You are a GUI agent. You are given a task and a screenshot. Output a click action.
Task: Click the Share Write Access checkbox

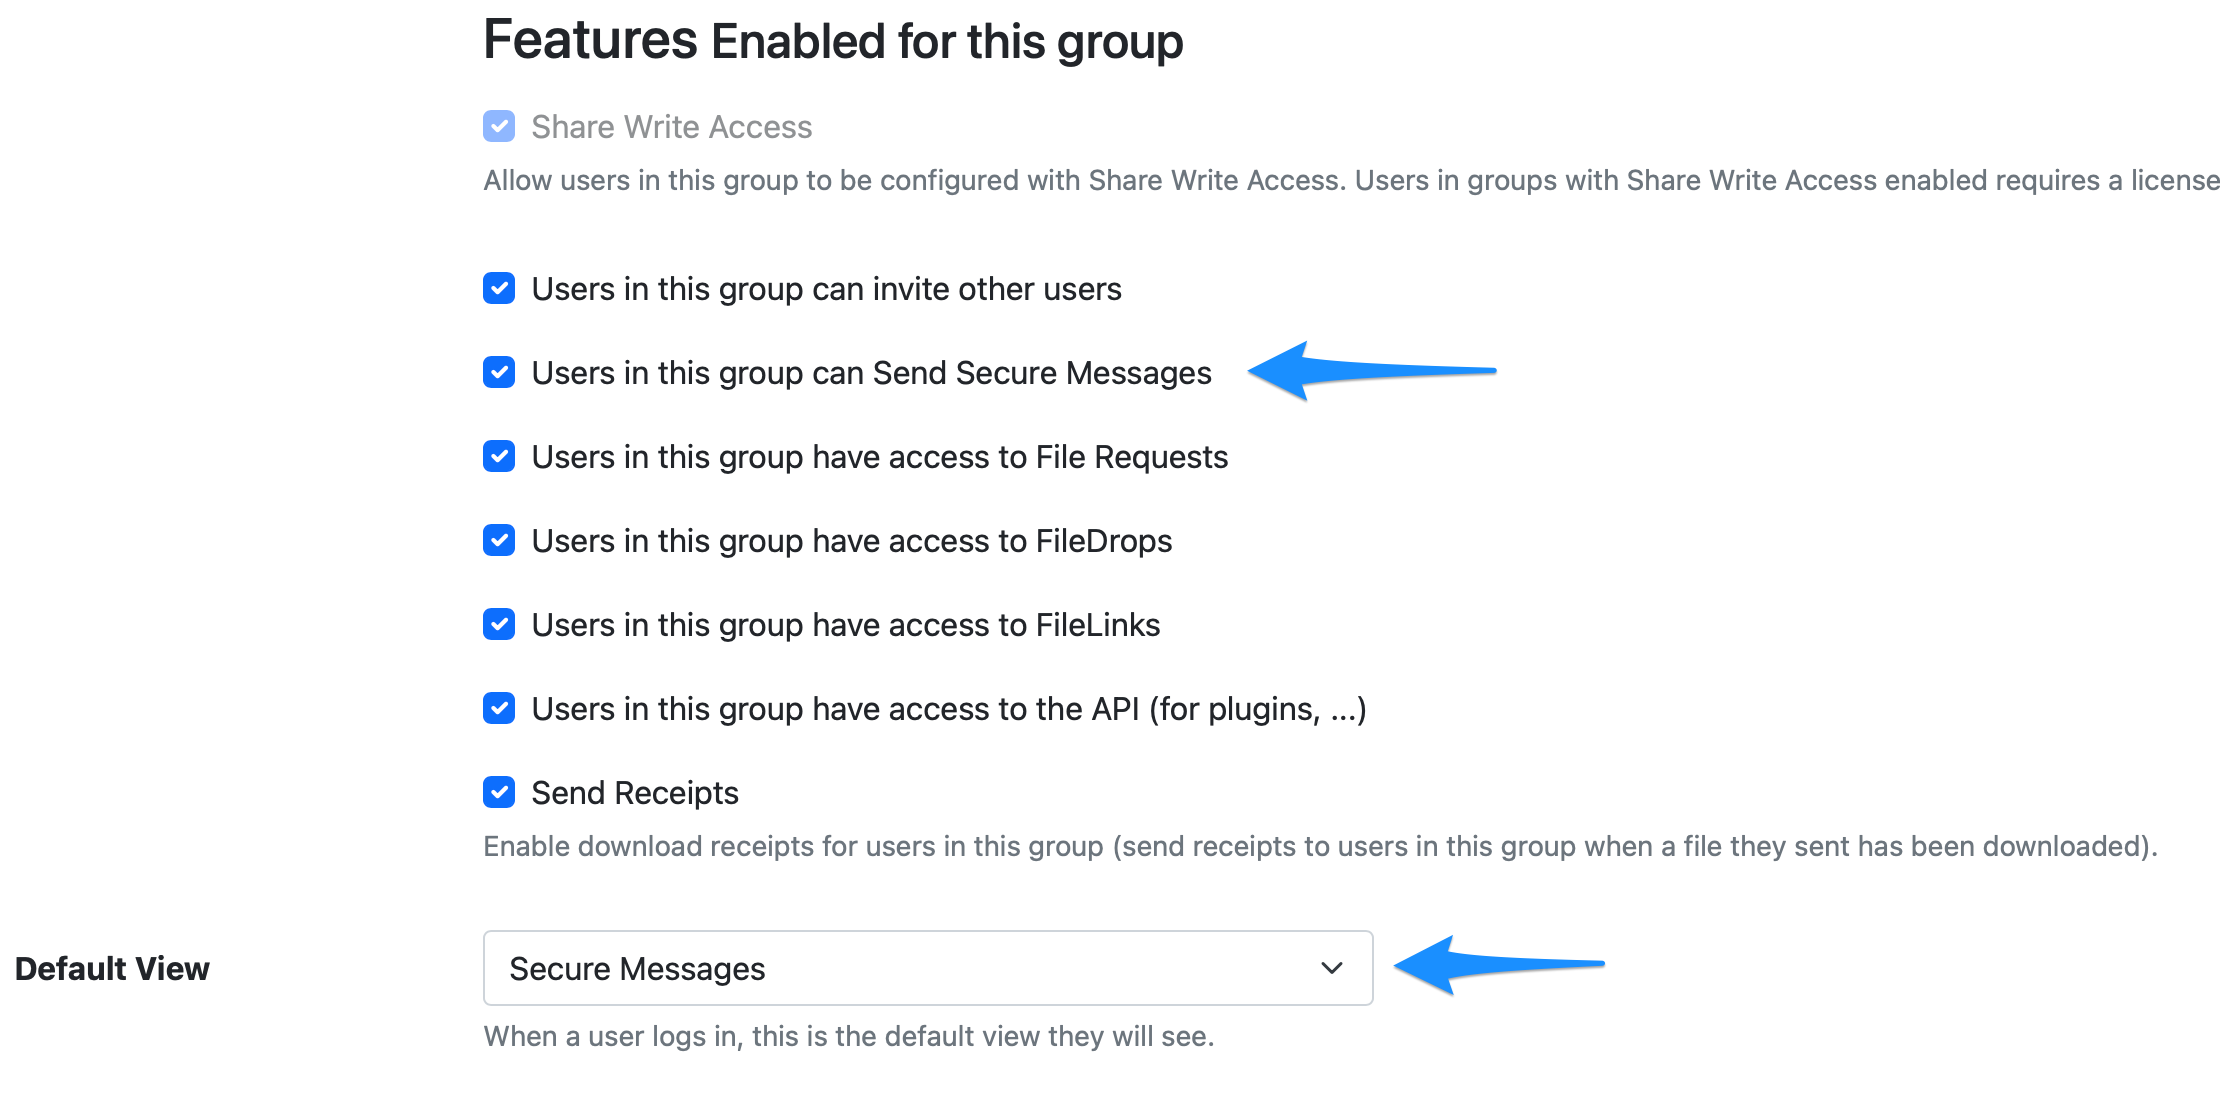(498, 126)
